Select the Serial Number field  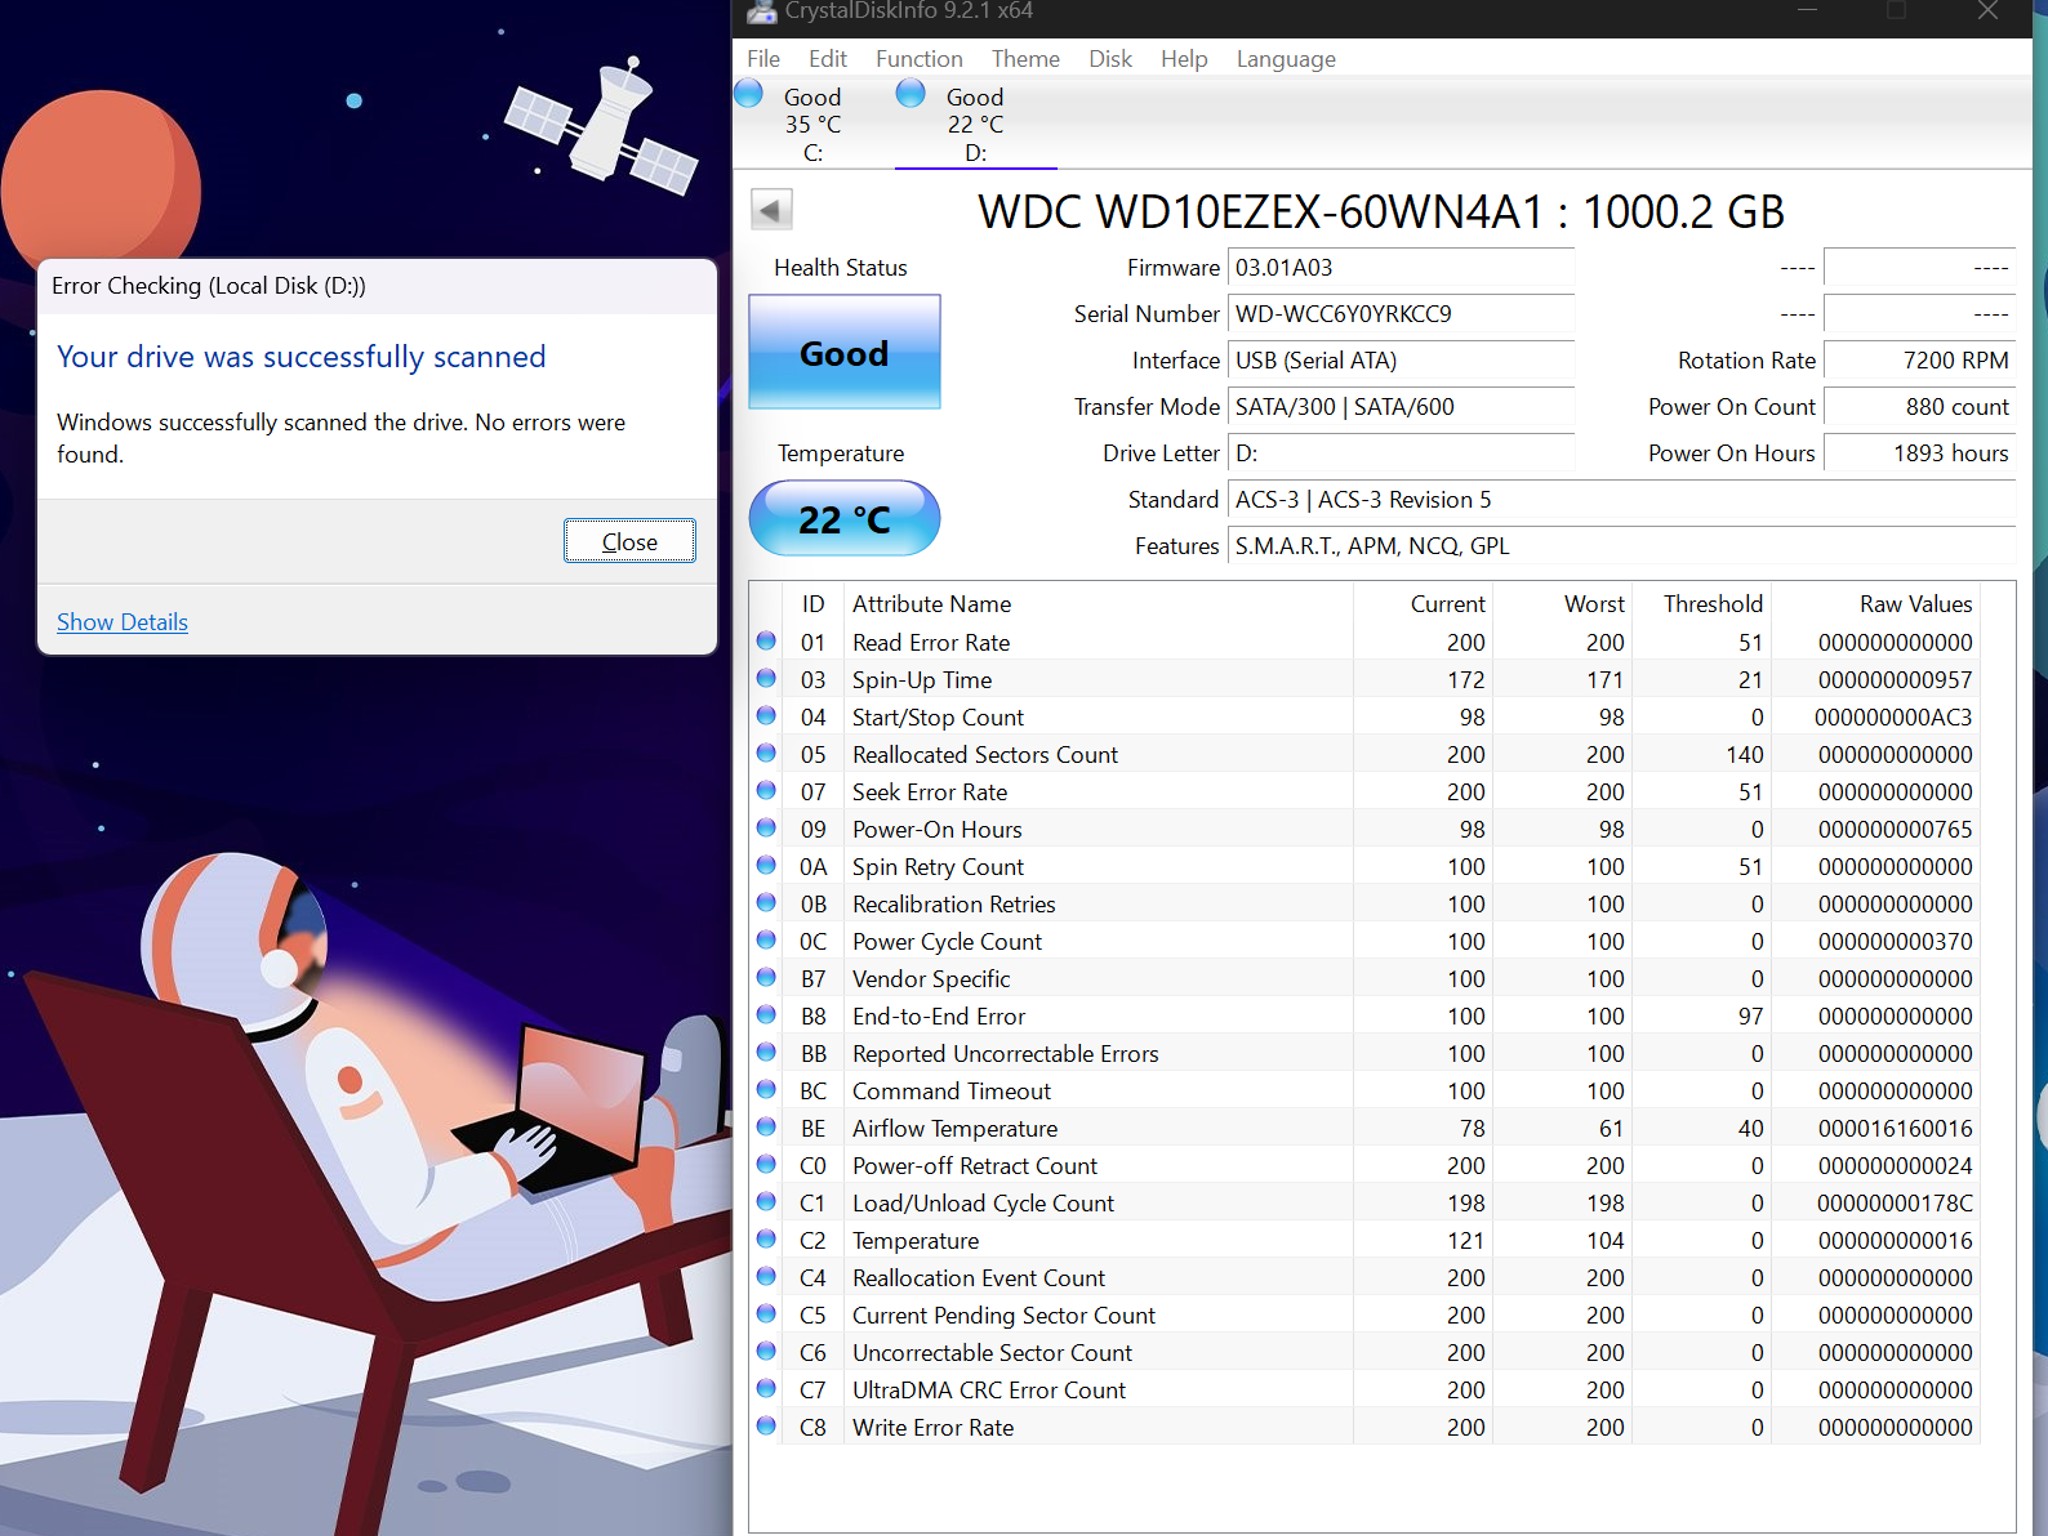1401,314
